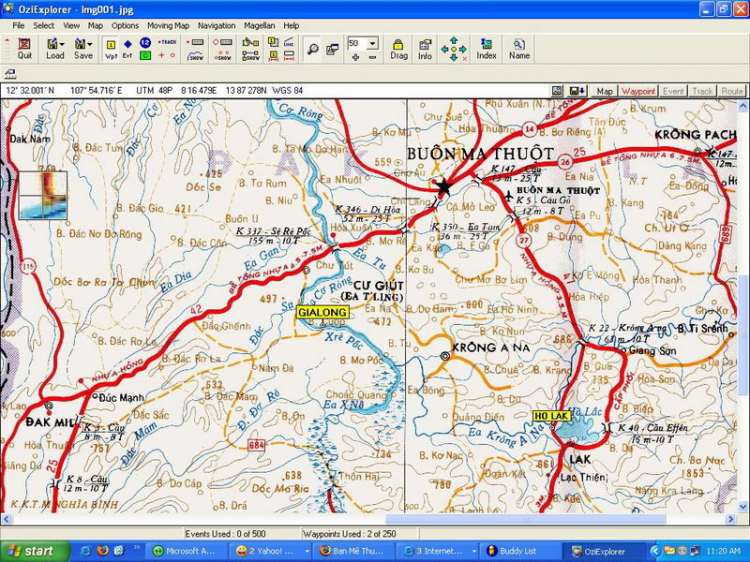Click the Quit toolbar icon
Screen dimensions: 750x562
pos(24,49)
